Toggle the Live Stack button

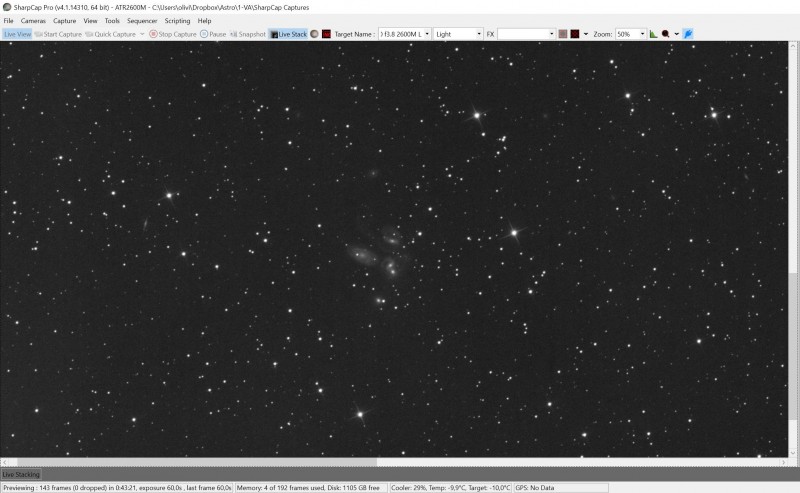point(288,34)
